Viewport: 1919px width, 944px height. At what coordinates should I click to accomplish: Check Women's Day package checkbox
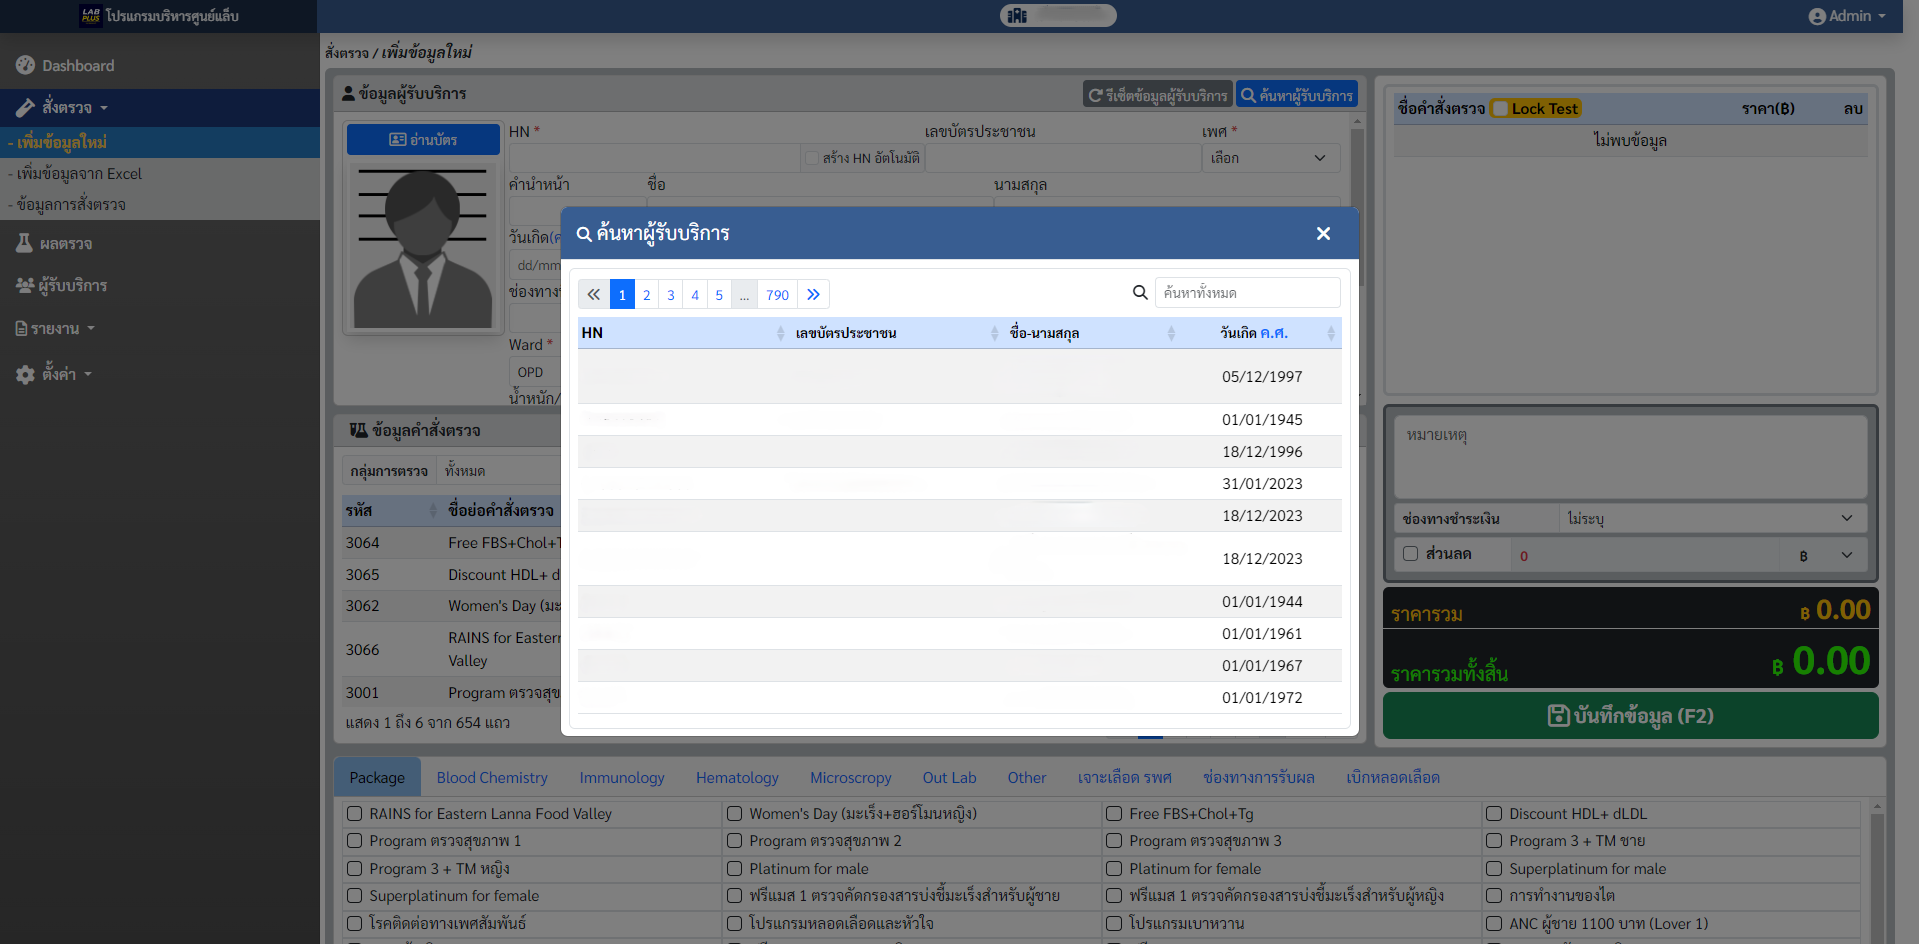(x=735, y=814)
